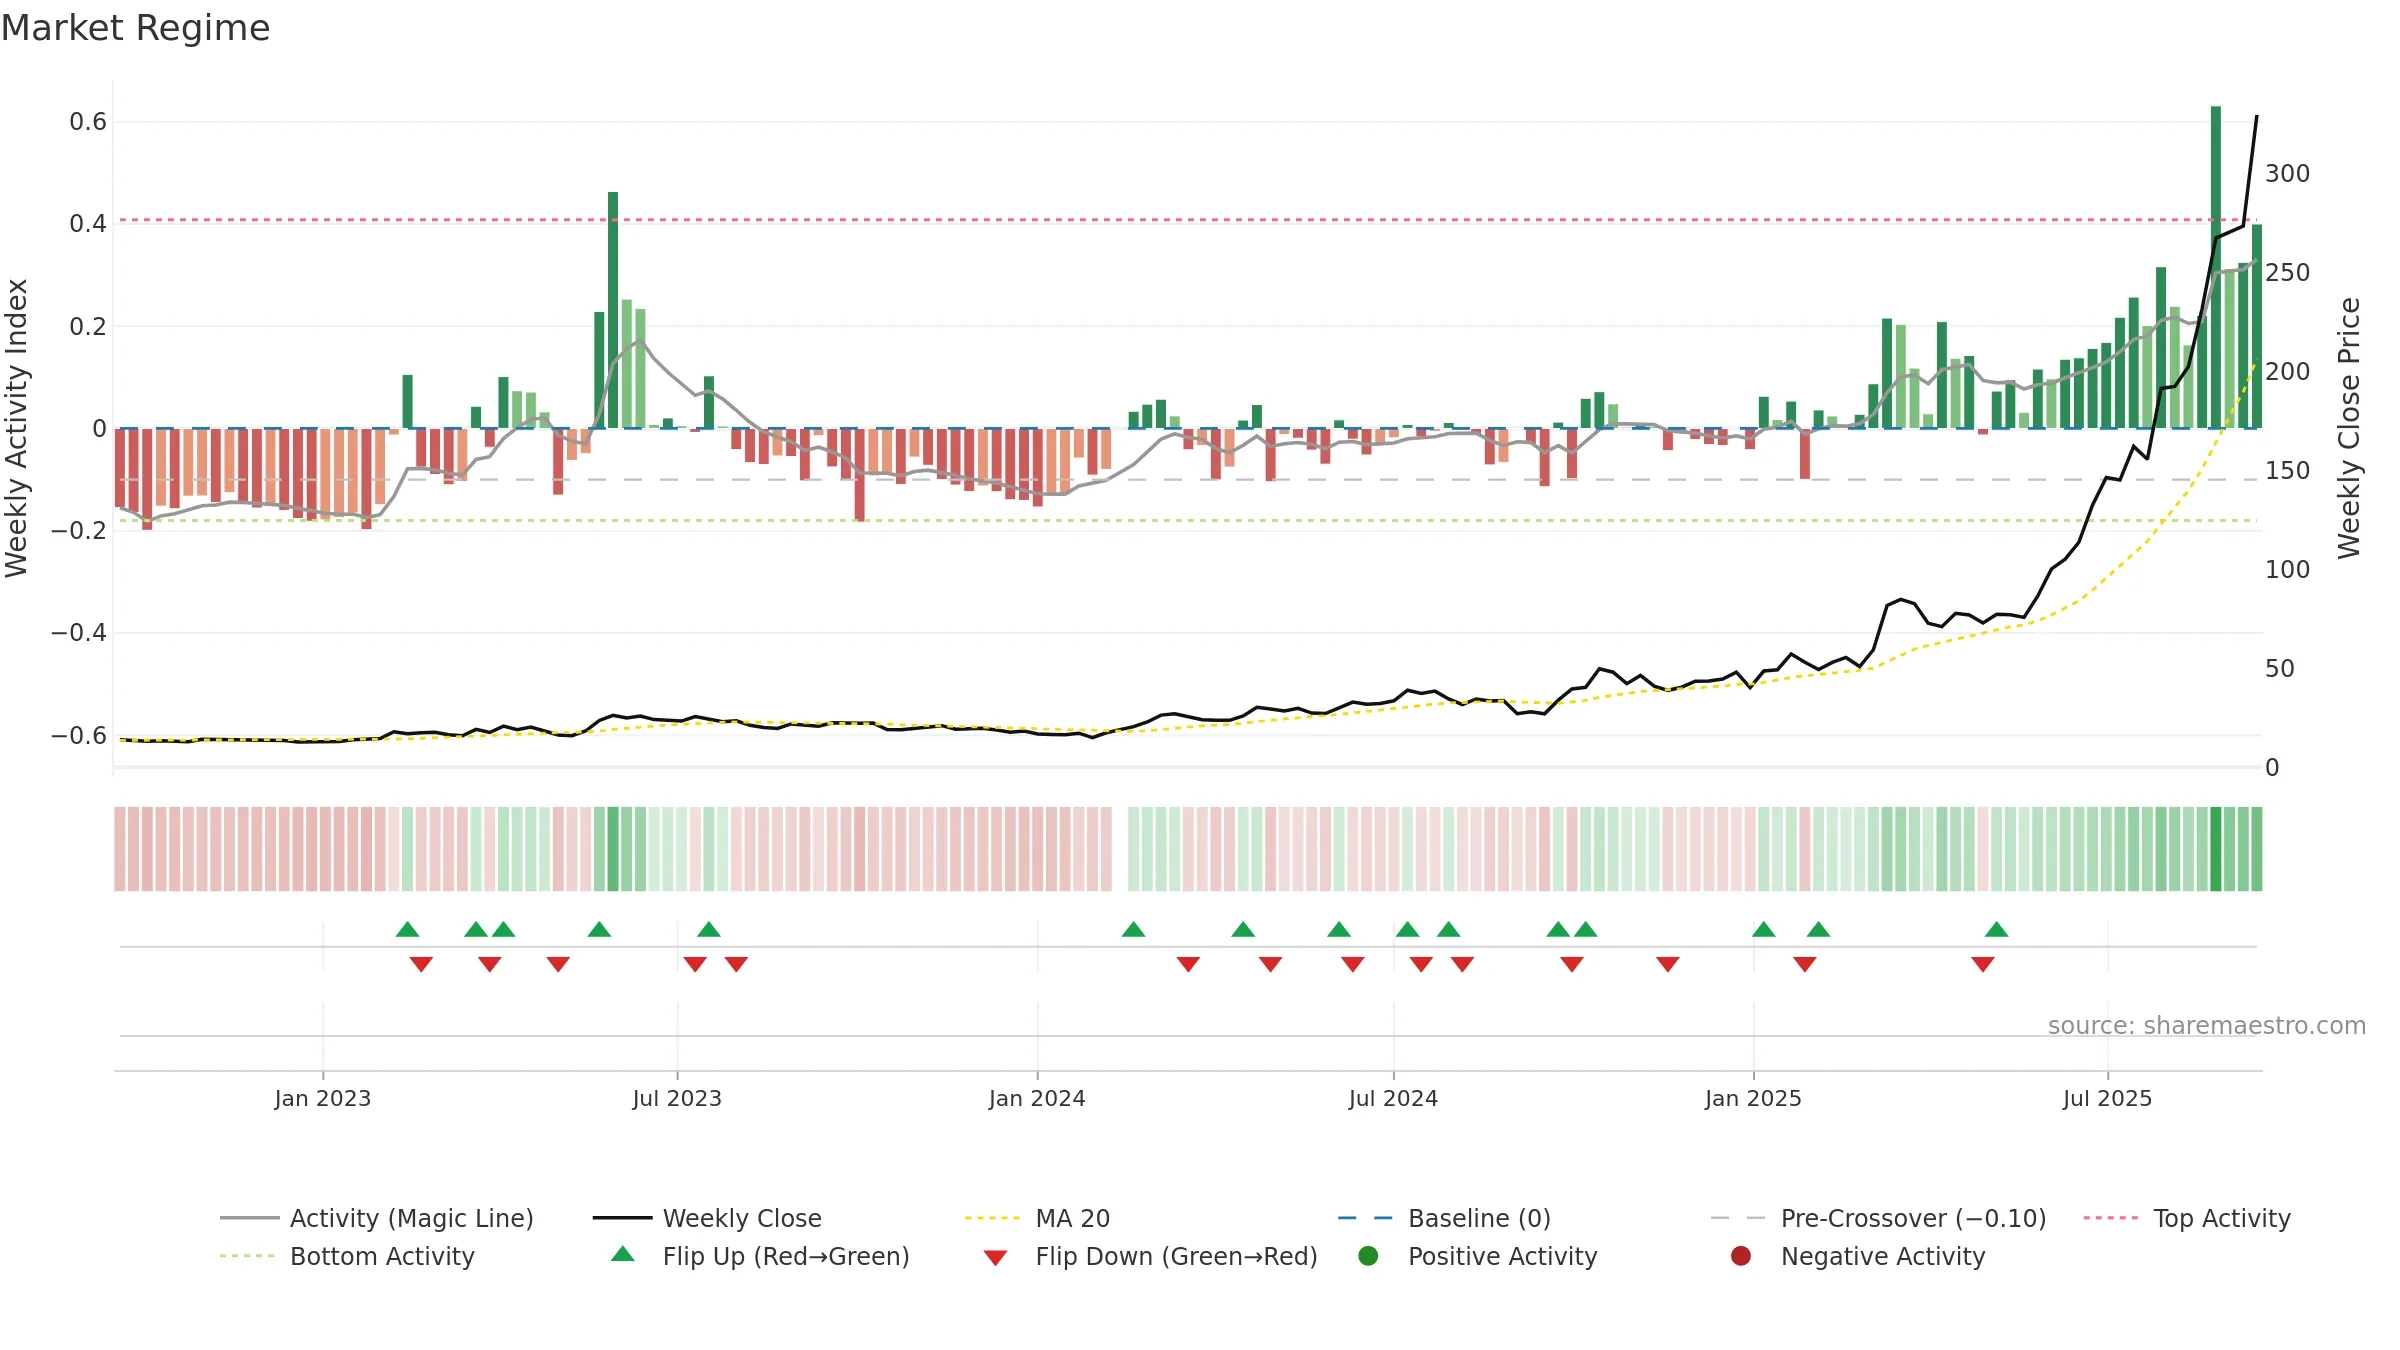This screenshot has height=1350, width=2400.
Task: Click the Jul 2025 x-axis label
Action: pos(2107,1098)
